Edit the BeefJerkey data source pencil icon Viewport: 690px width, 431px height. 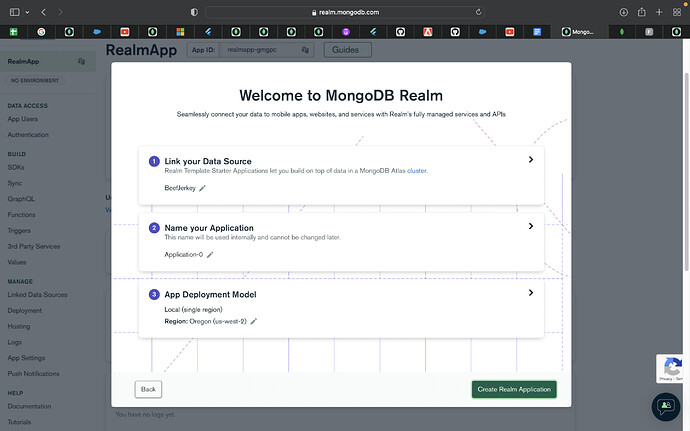(202, 188)
